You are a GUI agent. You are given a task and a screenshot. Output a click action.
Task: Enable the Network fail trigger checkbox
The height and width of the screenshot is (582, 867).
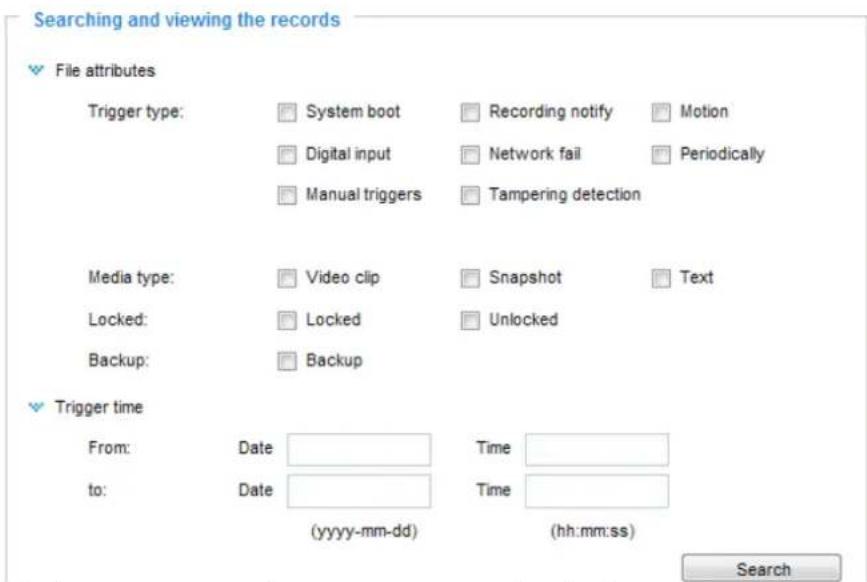click(x=470, y=155)
